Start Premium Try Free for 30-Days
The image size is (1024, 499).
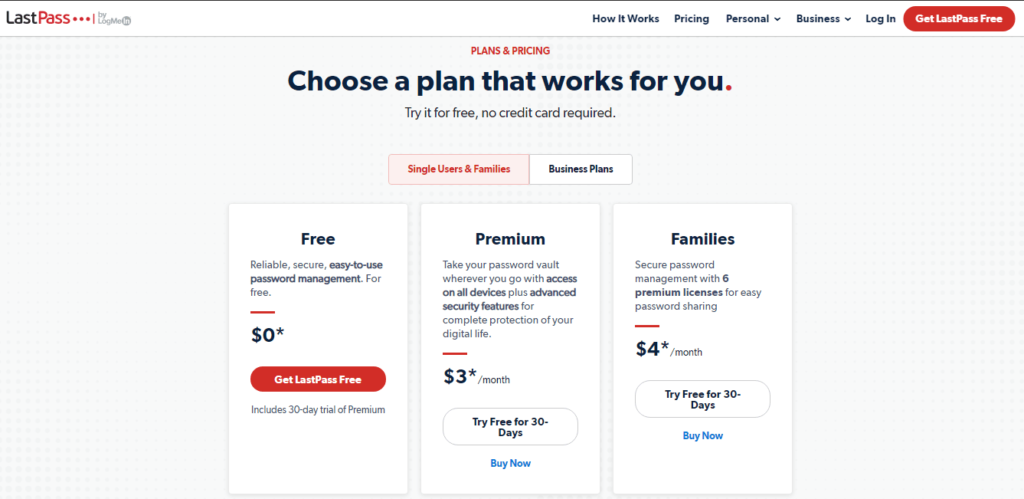[x=510, y=427]
